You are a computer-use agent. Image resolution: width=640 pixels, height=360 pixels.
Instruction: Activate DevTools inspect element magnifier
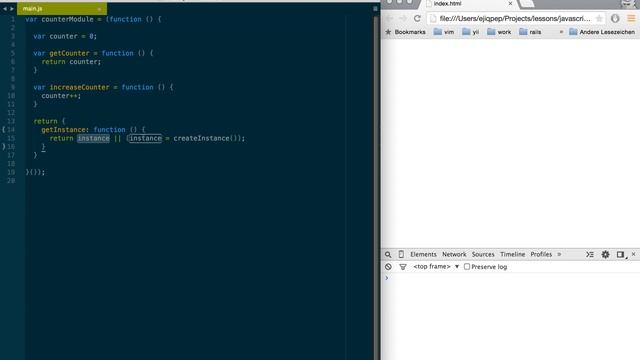[388, 254]
